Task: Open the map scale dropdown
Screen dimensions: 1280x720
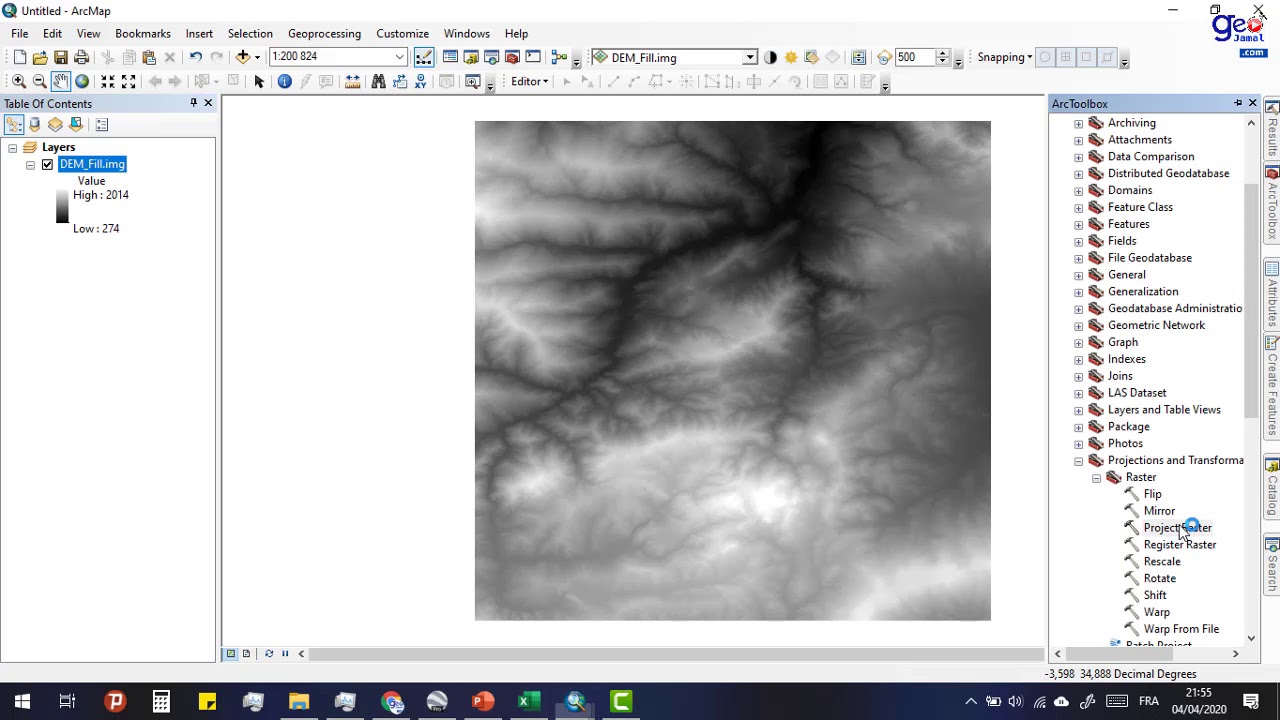Action: [400, 57]
